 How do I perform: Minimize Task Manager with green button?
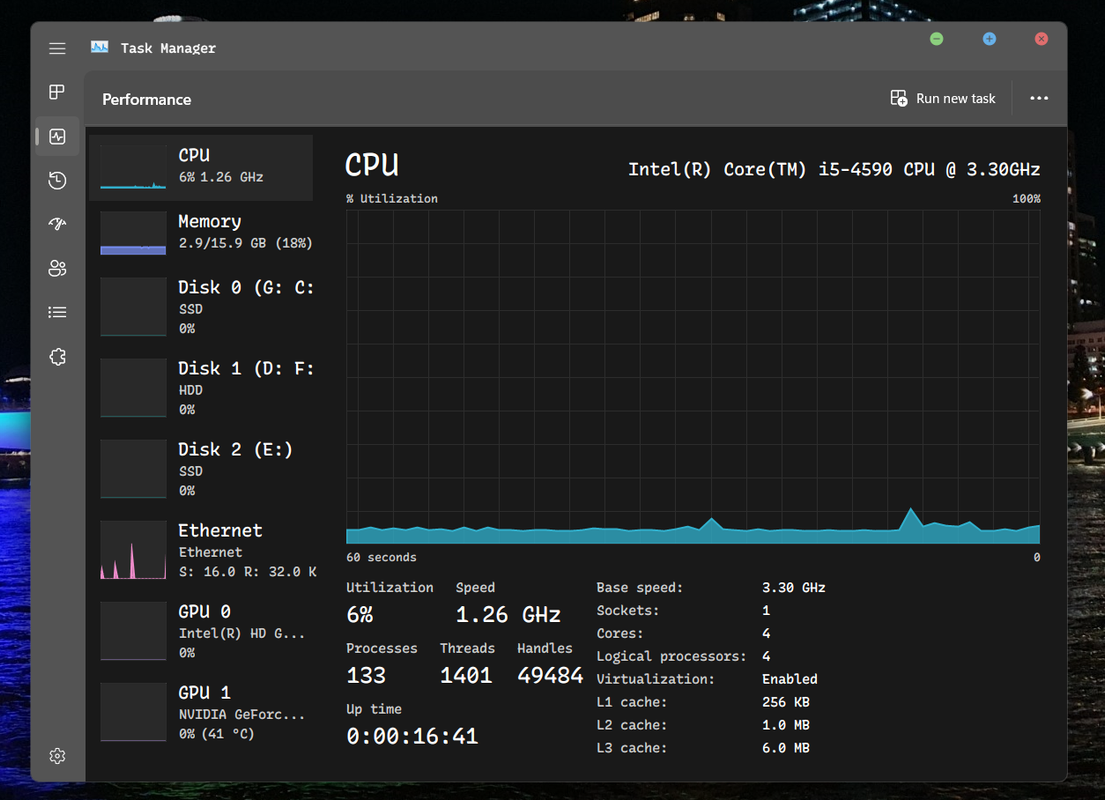tap(937, 39)
